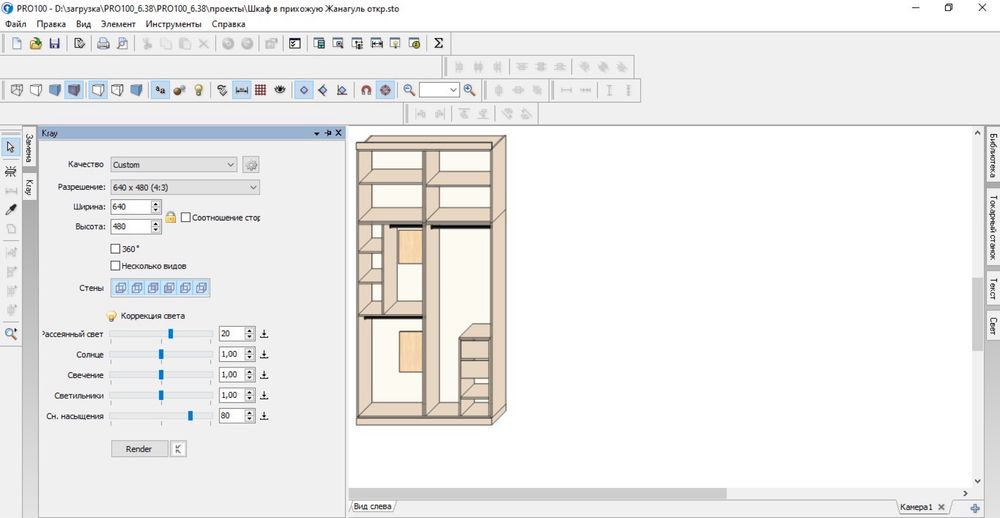Open the Инструменты menu
The image size is (1000, 518).
[x=173, y=24]
